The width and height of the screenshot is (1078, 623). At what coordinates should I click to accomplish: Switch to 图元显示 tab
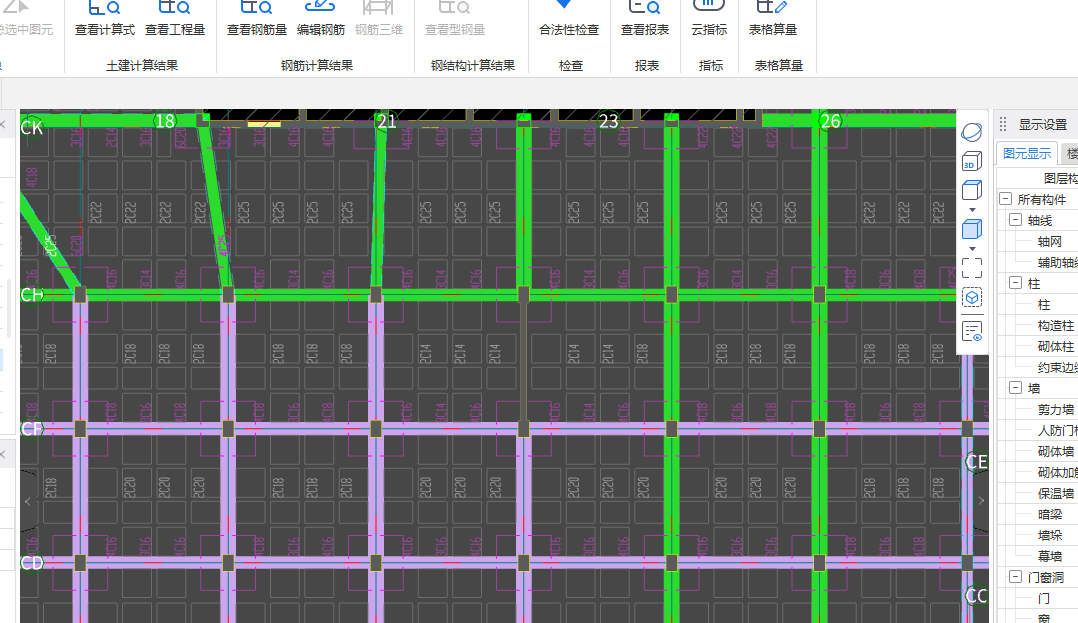[1027, 153]
